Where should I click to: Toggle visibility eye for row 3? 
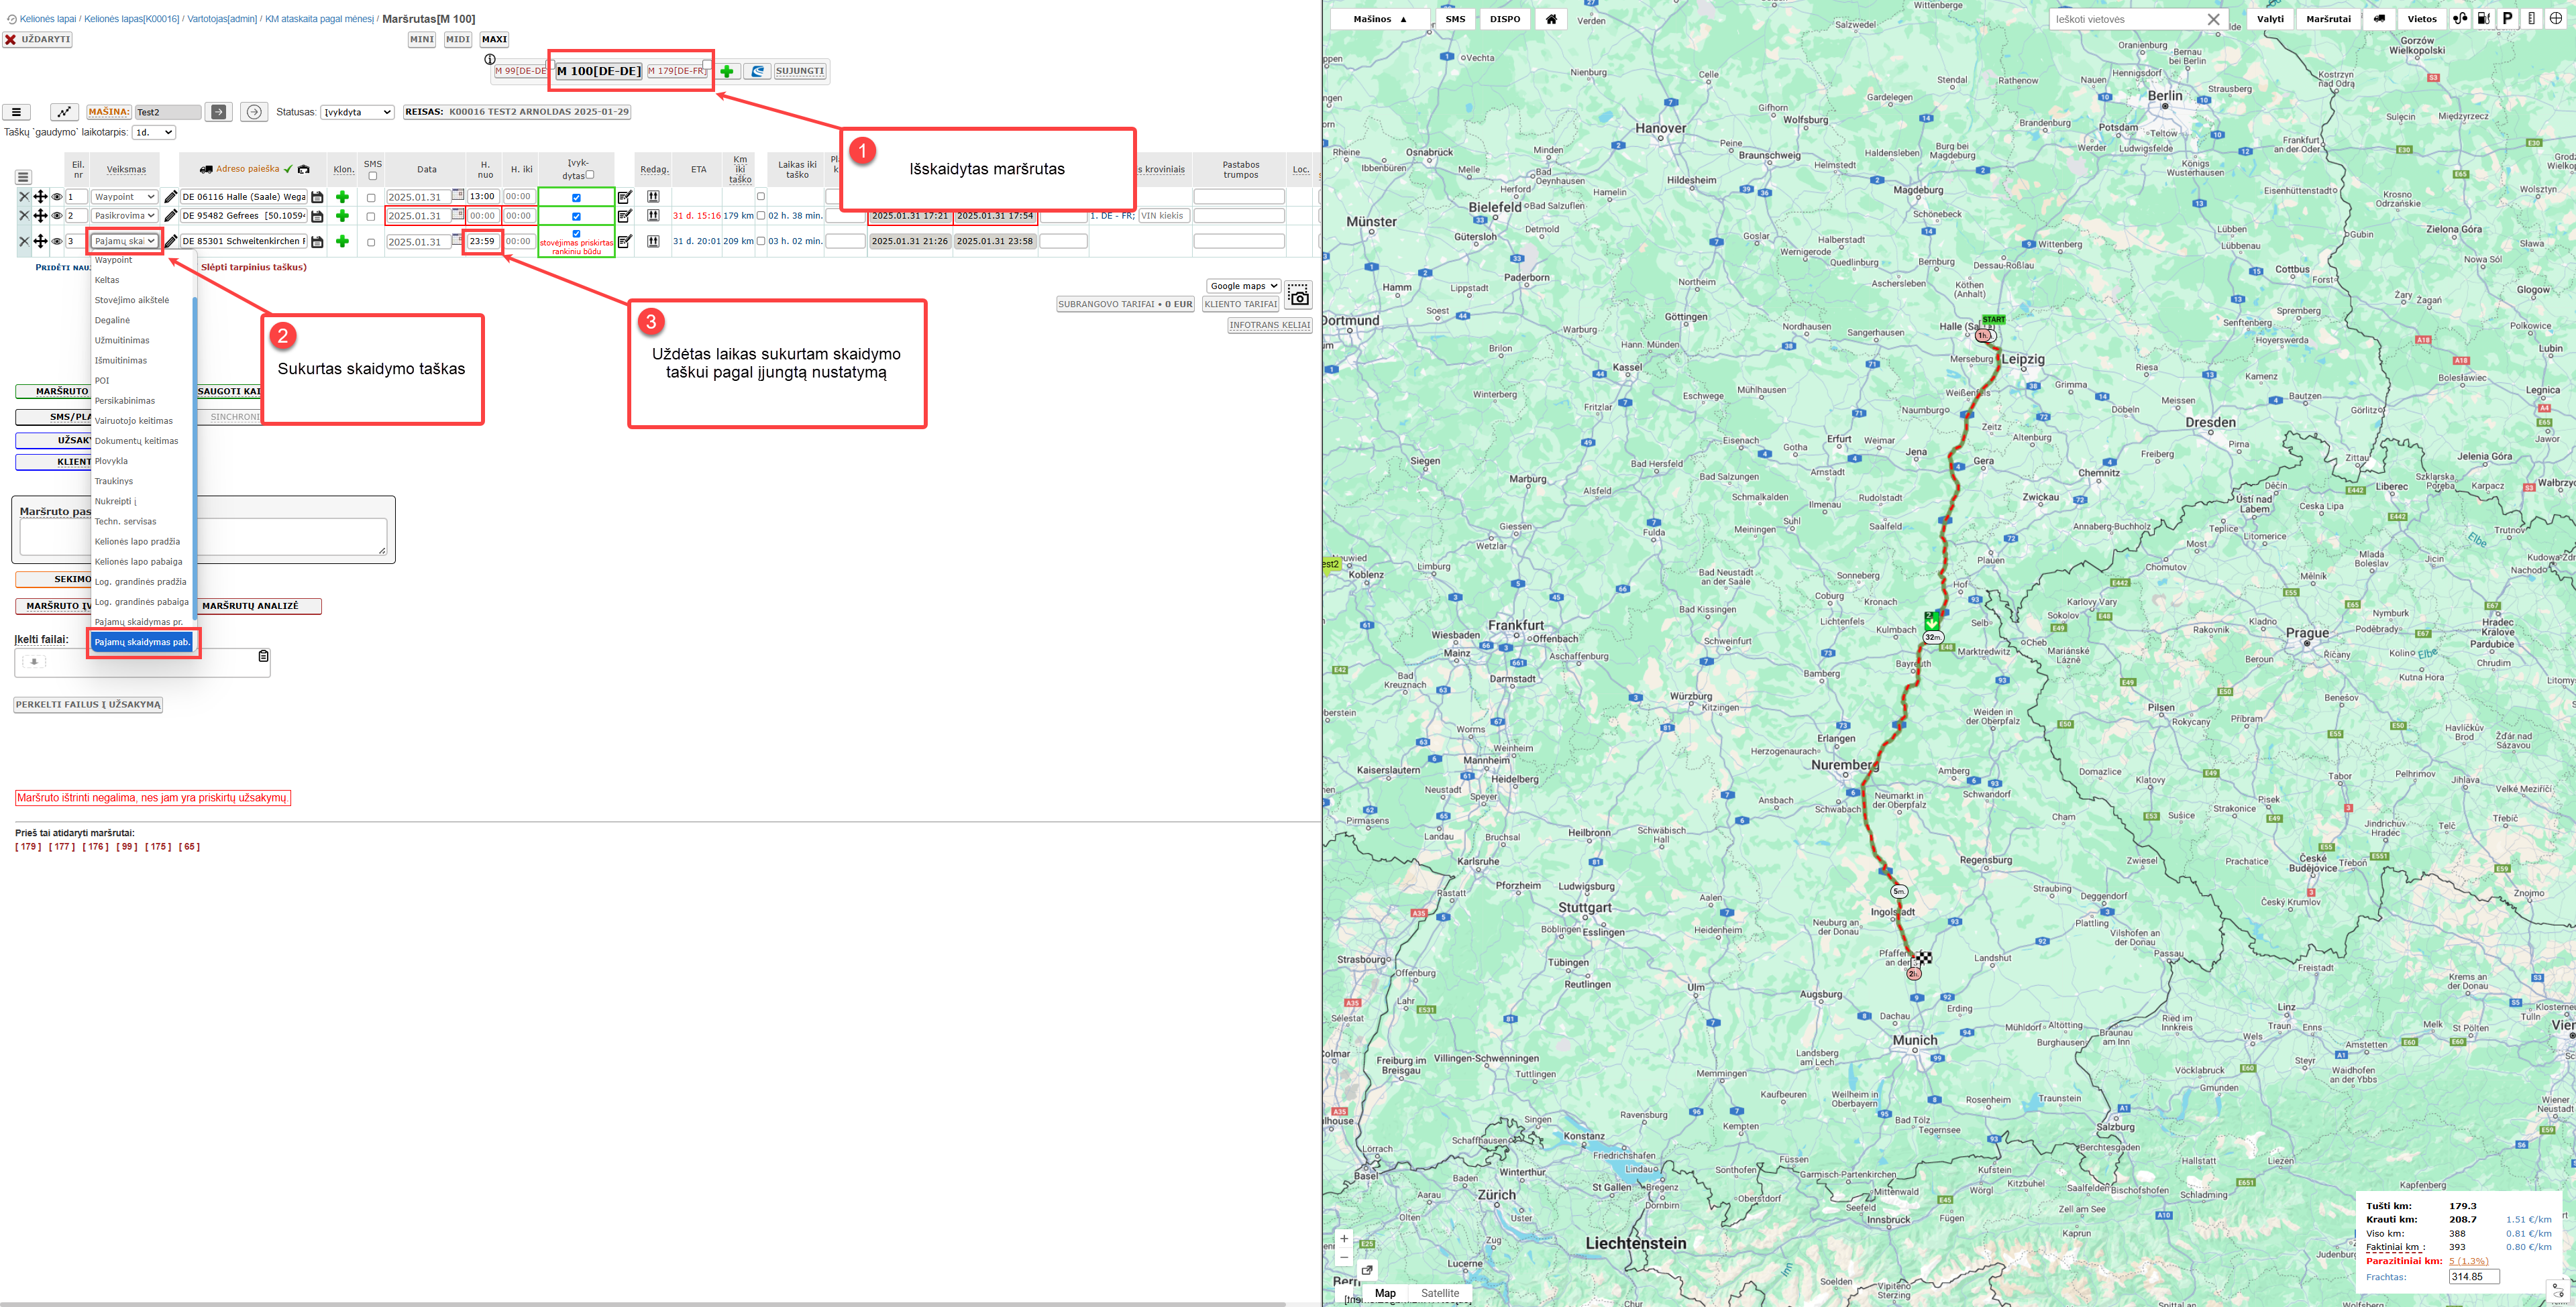57,241
